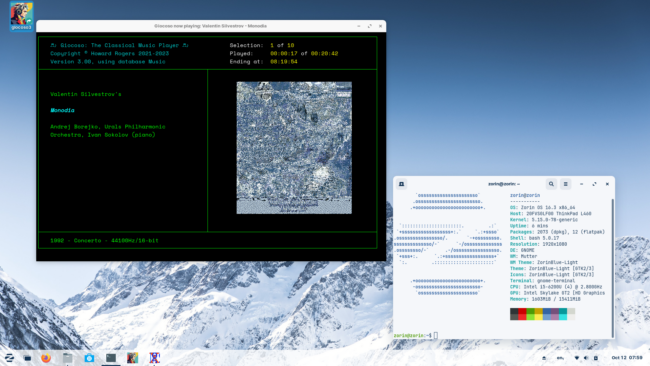Open the clock showing Oct 12 07:58
Viewport: 650px width, 366px height.
(x=627, y=358)
